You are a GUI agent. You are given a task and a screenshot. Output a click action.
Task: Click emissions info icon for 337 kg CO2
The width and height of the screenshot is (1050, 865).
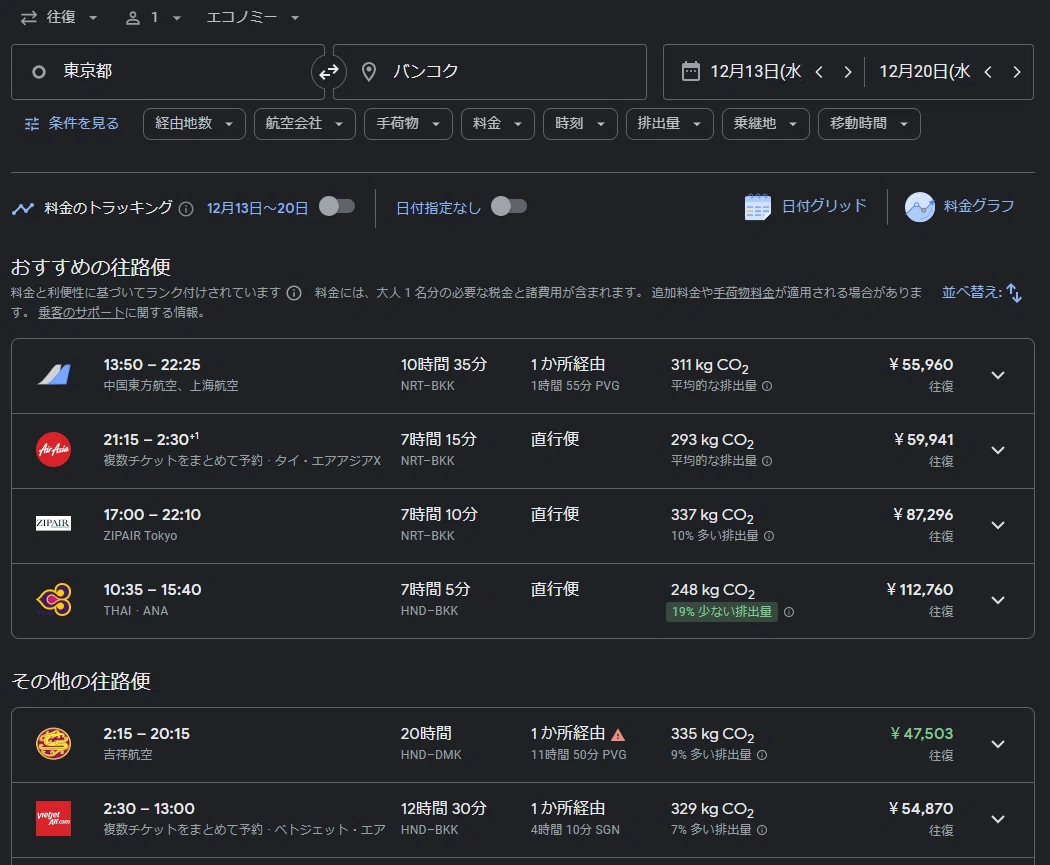769,536
